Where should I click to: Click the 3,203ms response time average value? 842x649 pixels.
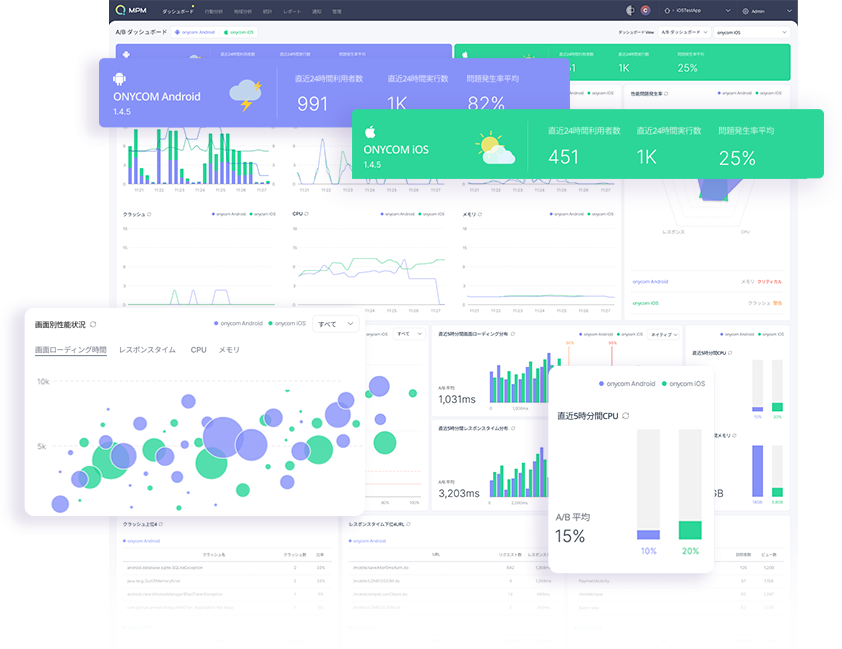[459, 493]
